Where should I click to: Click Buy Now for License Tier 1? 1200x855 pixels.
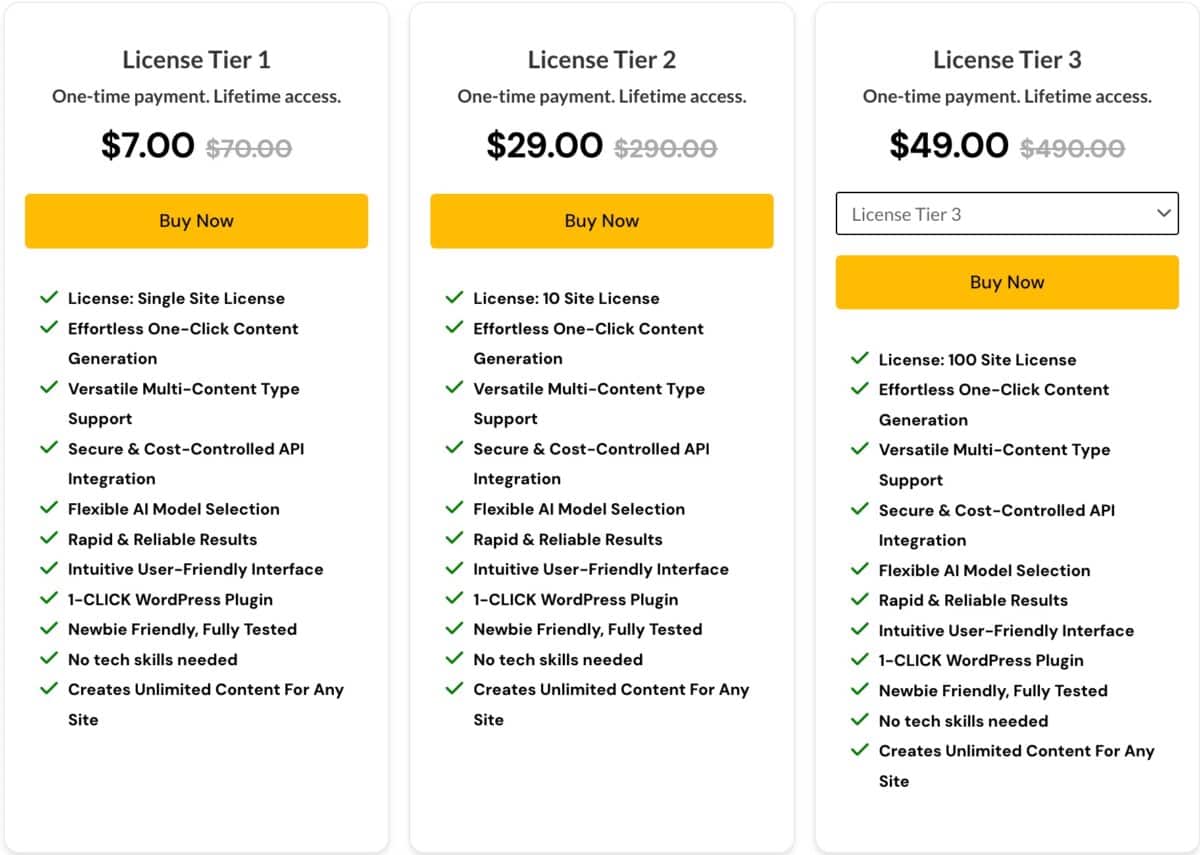[196, 221]
